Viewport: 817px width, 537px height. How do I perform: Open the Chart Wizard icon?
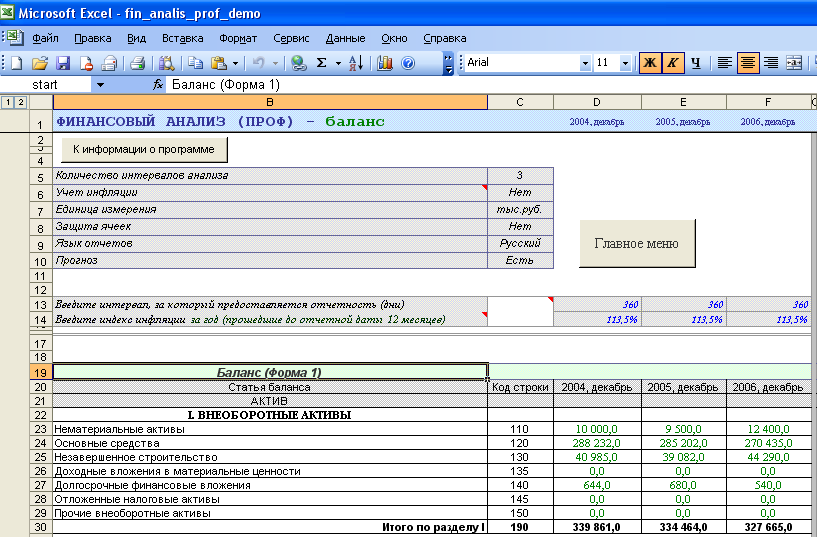coord(385,63)
